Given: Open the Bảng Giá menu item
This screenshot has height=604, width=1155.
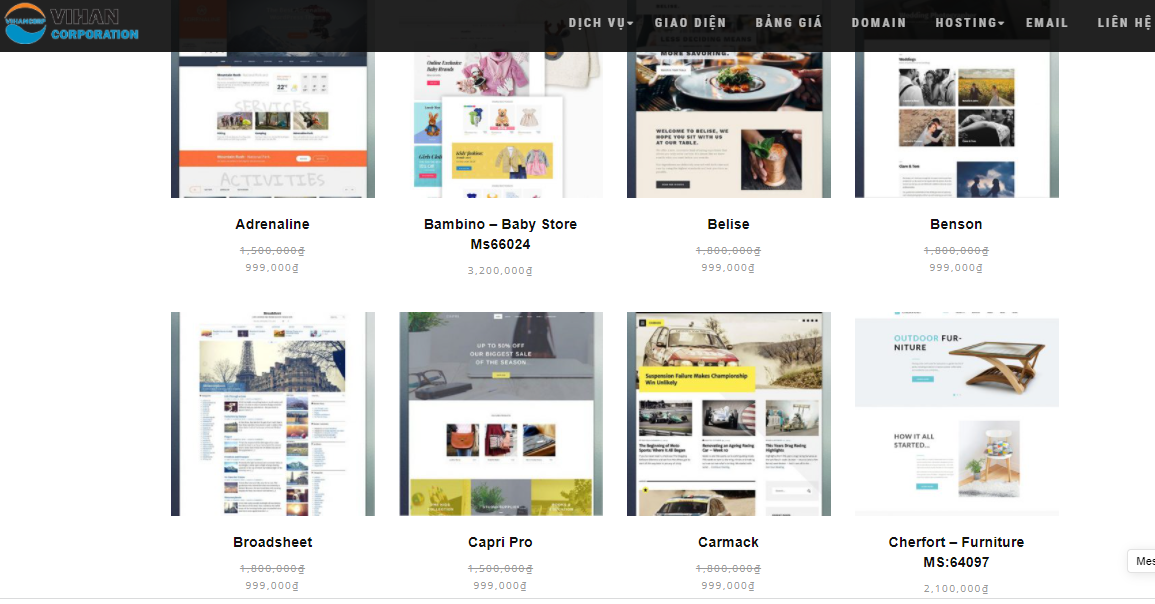Looking at the screenshot, I should click(x=789, y=23).
